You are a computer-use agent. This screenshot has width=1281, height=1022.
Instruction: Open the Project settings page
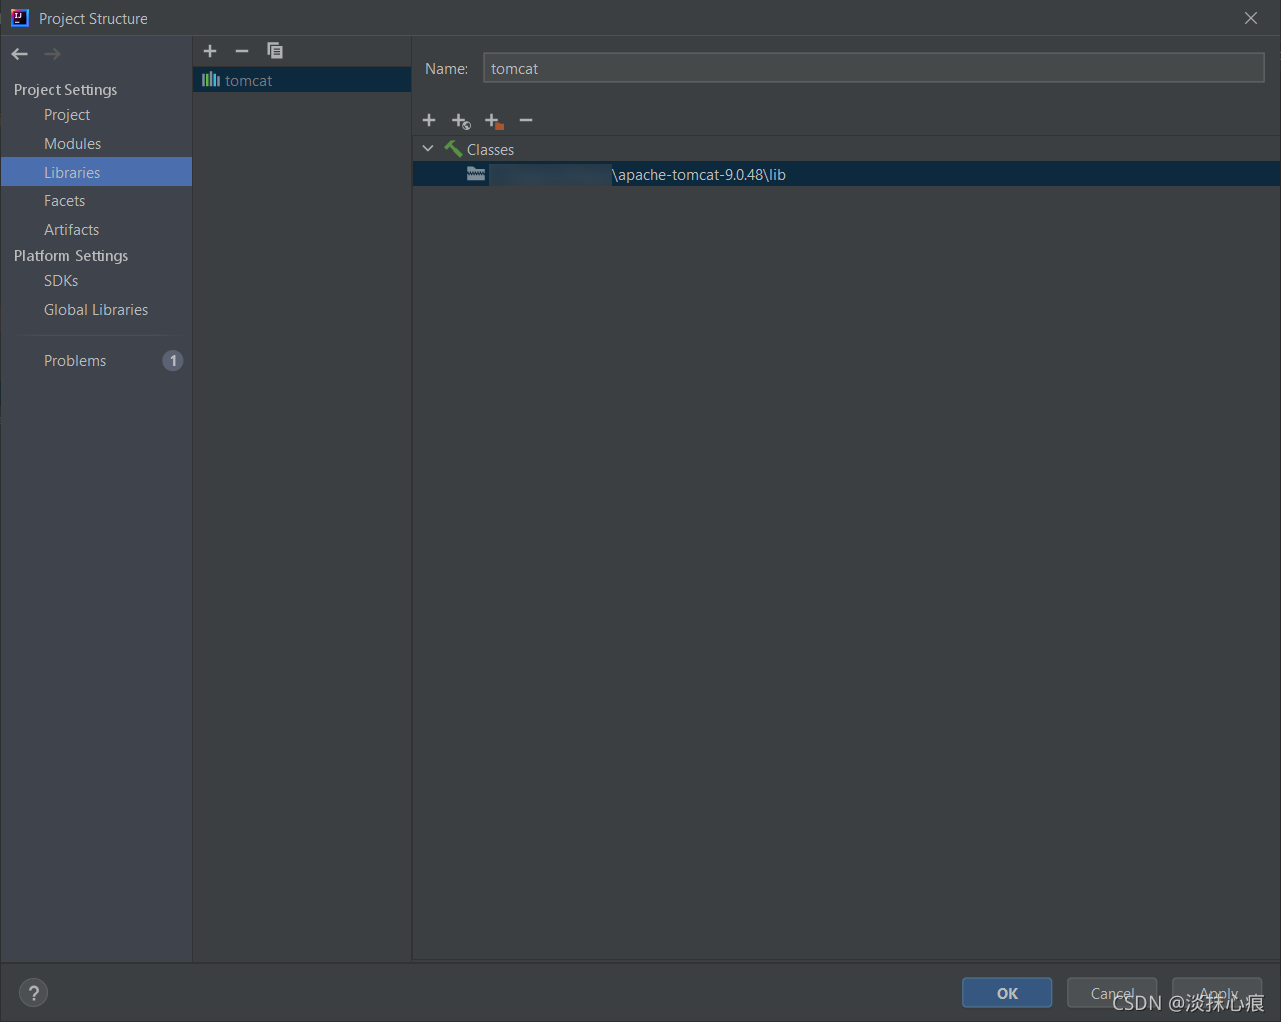(x=67, y=115)
